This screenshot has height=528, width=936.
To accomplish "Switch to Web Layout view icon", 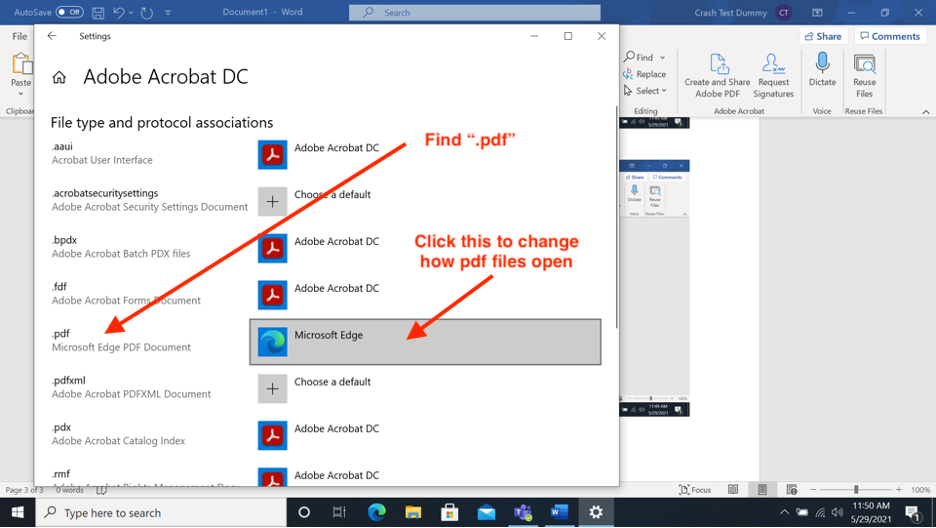I will (792, 490).
